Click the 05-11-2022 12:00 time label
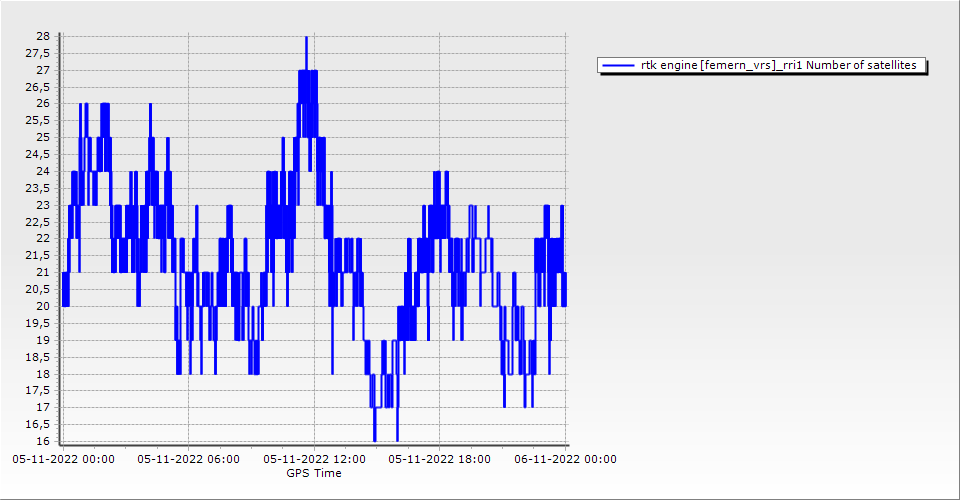The height and width of the screenshot is (500, 960). coord(313,460)
